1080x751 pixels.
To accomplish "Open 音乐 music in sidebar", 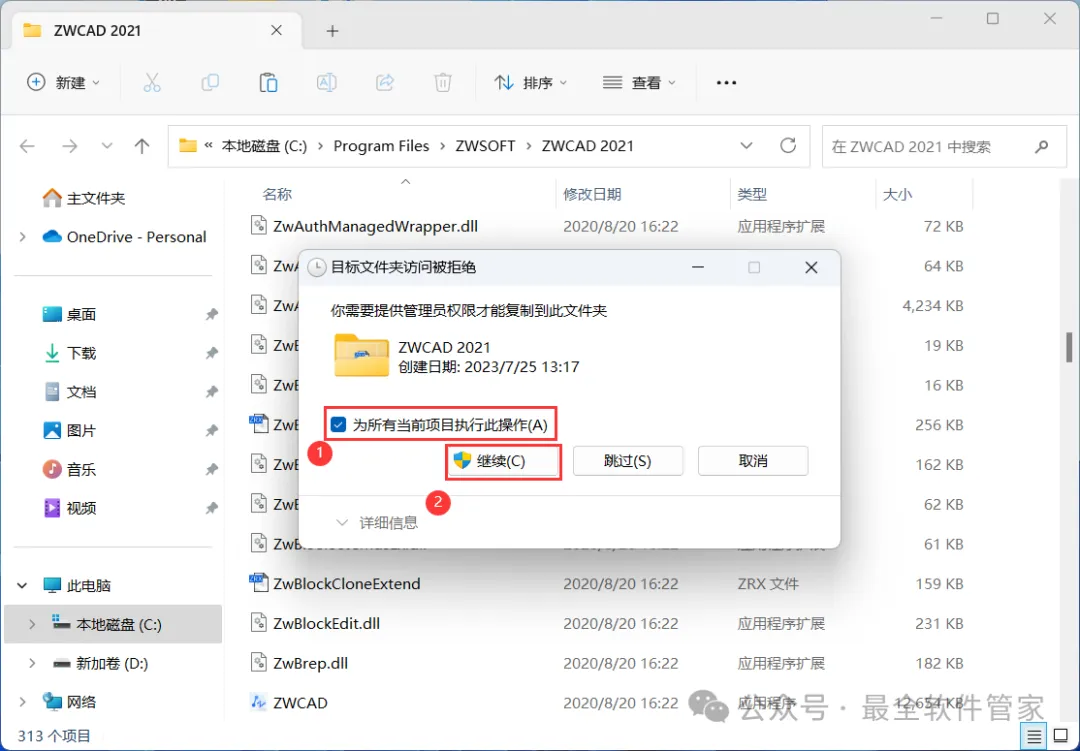I will click(70, 469).
